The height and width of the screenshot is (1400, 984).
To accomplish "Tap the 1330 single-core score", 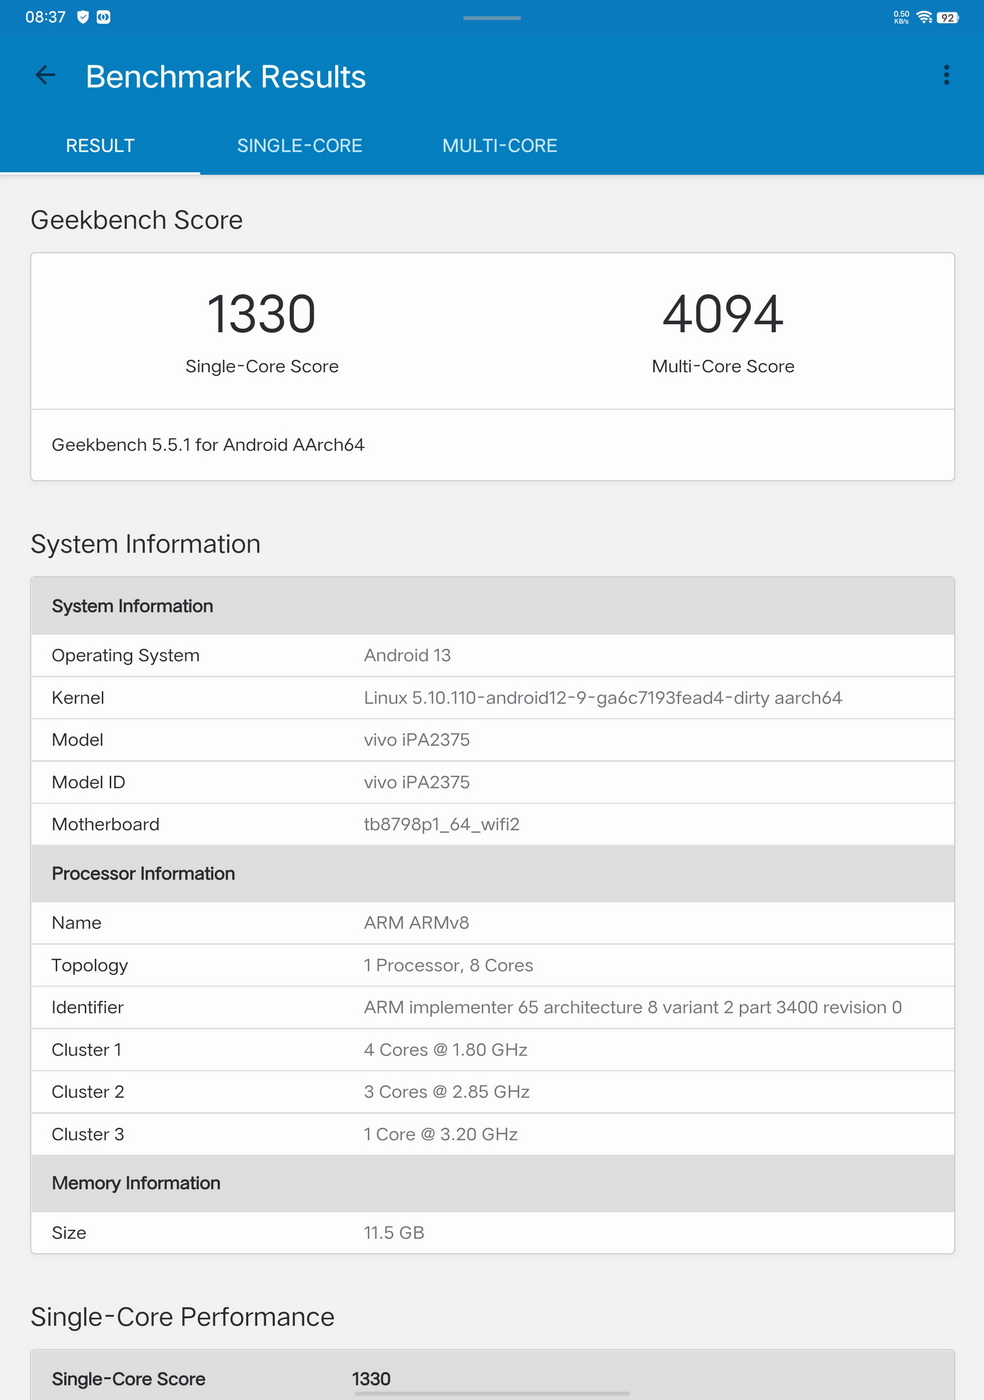I will [x=261, y=314].
